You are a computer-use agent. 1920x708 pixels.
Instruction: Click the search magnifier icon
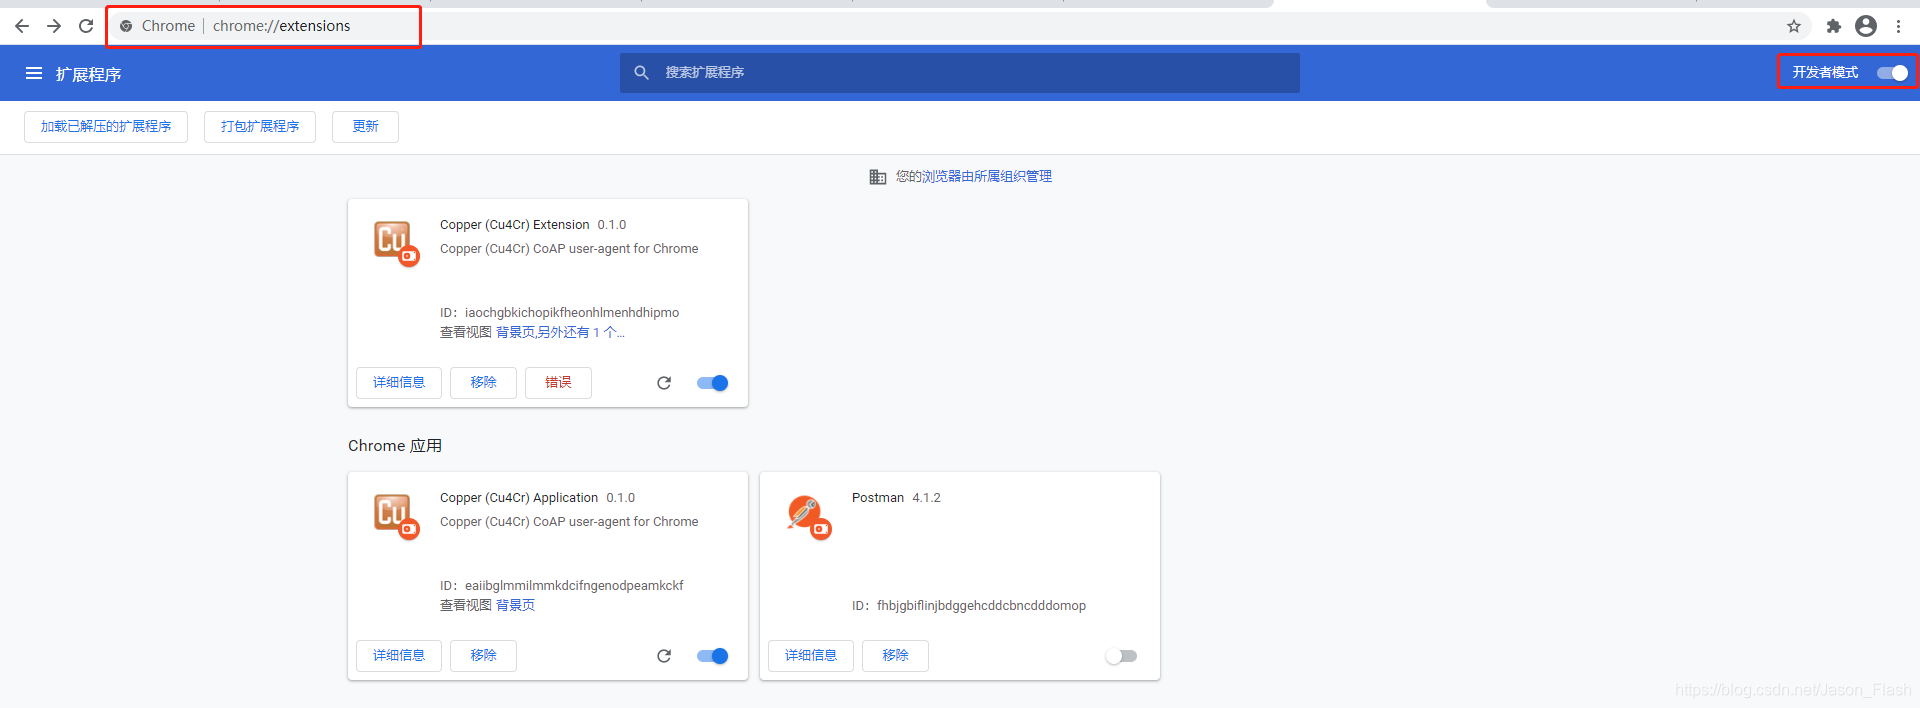[x=642, y=72]
